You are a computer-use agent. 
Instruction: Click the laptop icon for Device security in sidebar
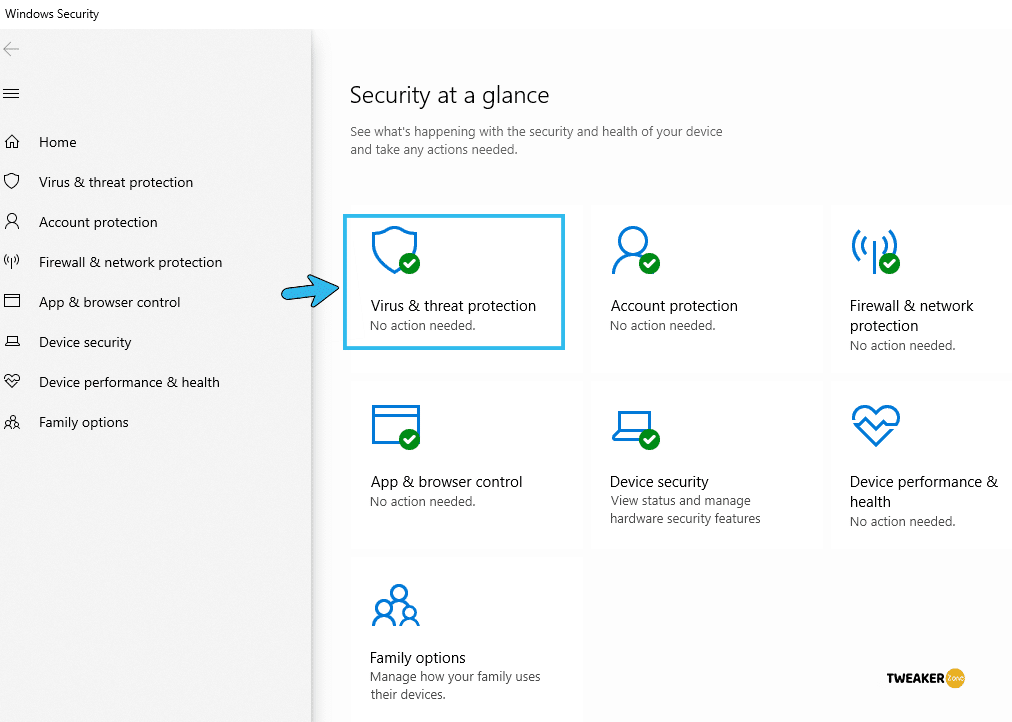click(12, 341)
